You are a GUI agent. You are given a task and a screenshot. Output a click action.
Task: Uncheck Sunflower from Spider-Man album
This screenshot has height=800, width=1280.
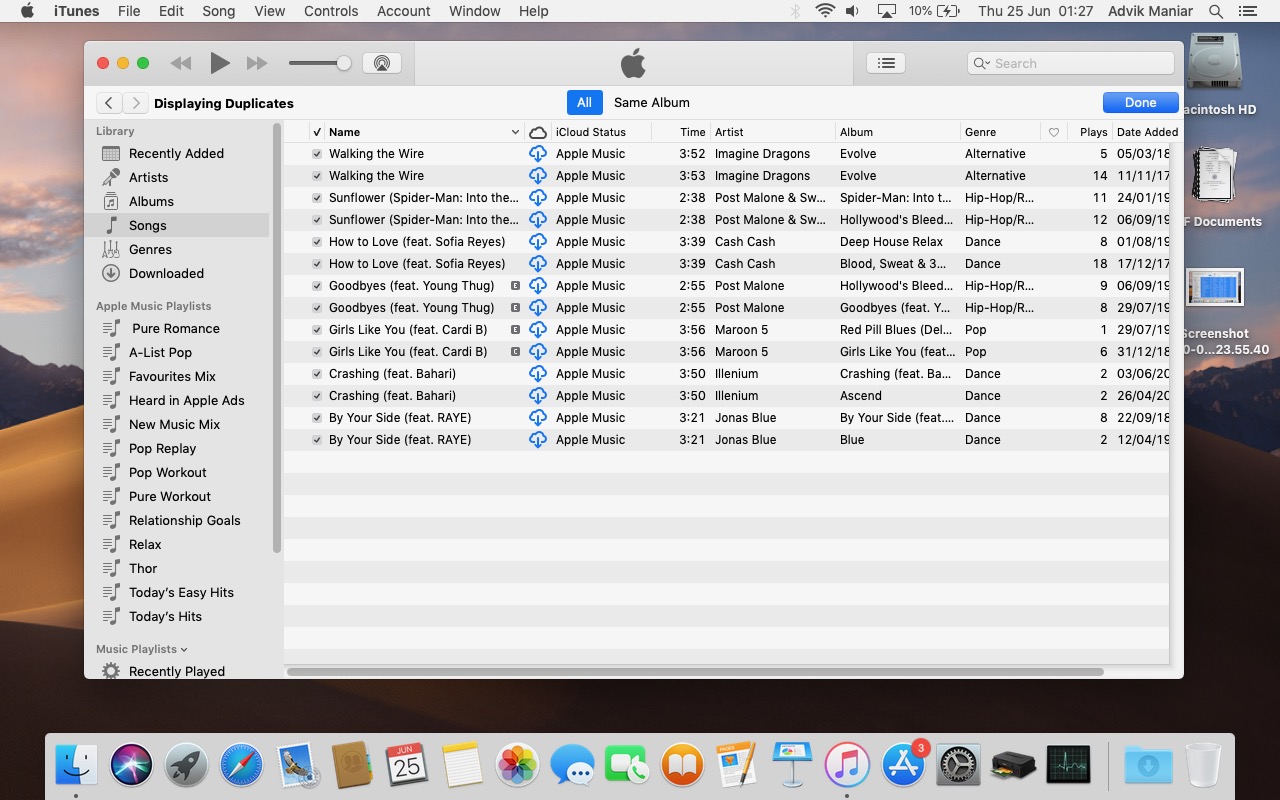317,198
